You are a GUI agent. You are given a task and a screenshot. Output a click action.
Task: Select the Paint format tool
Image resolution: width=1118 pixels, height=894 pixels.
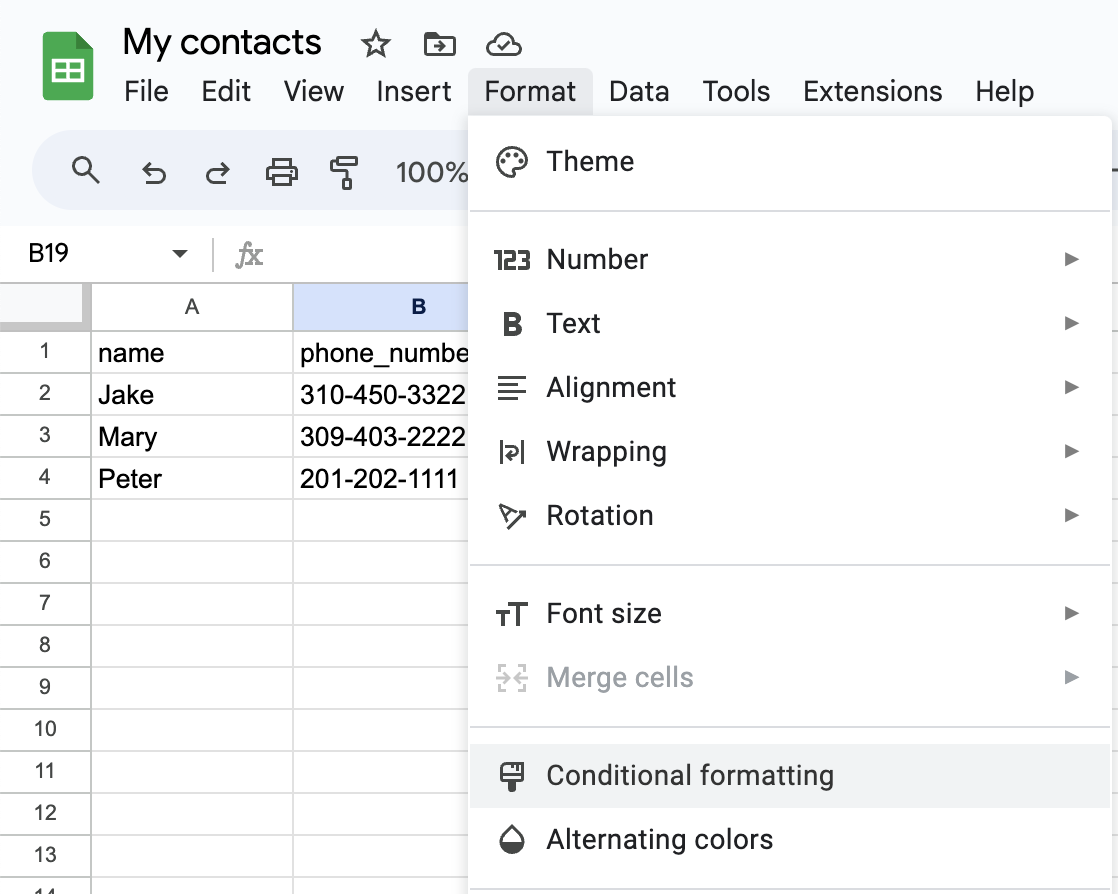pos(345,172)
